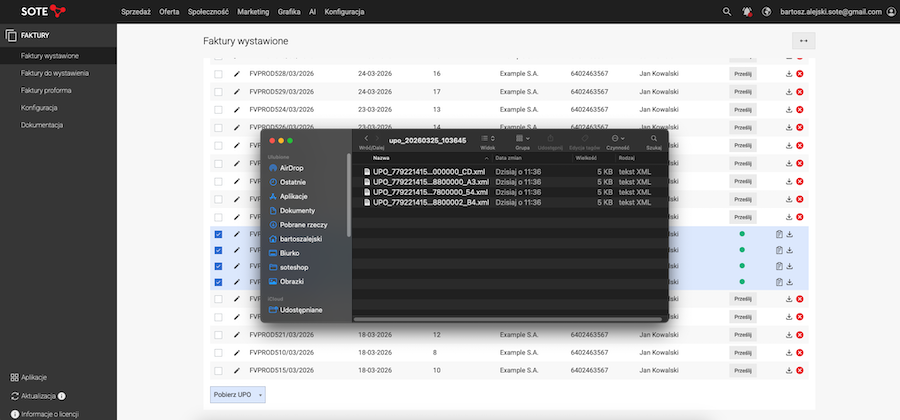This screenshot has width=900, height=420.
Task: Click red delete icon in FVPROD529/03/2026 row
Action: 800,92
